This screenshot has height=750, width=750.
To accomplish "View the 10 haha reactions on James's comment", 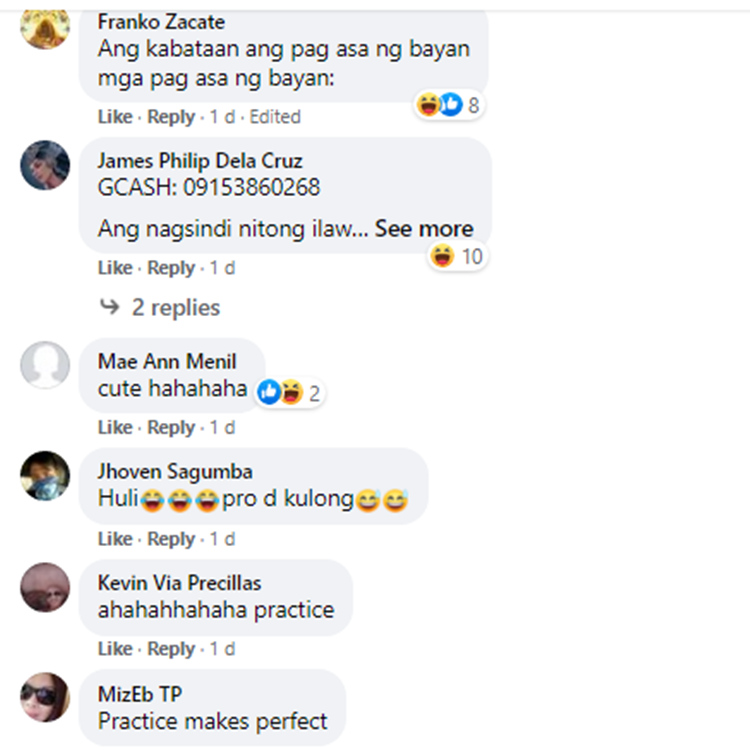I will [x=456, y=256].
